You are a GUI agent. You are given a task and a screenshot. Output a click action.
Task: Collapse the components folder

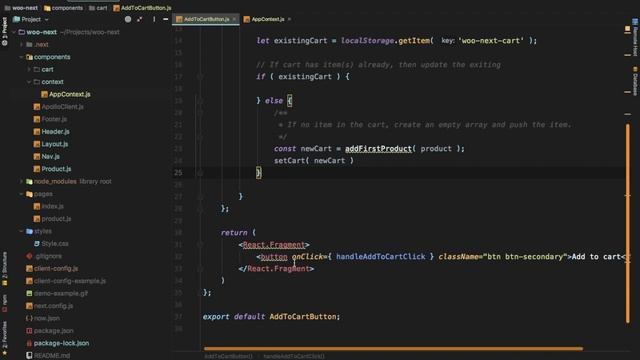(22, 57)
